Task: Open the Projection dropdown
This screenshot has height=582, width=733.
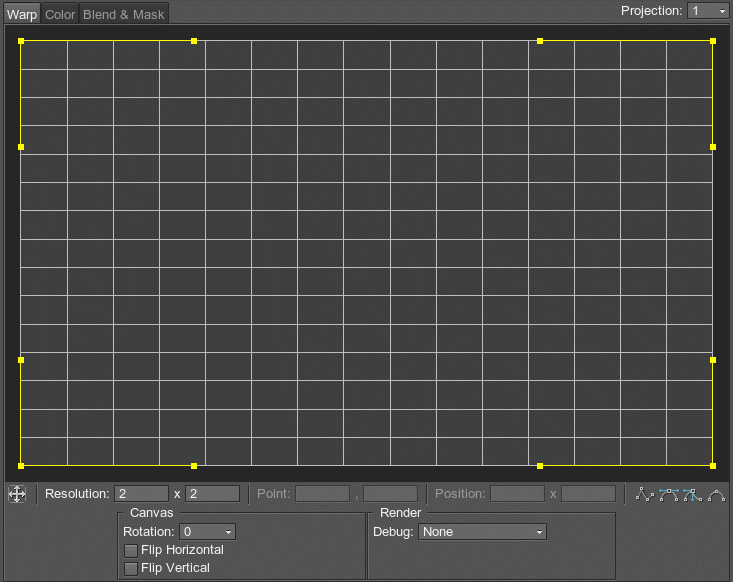Action: tap(708, 11)
